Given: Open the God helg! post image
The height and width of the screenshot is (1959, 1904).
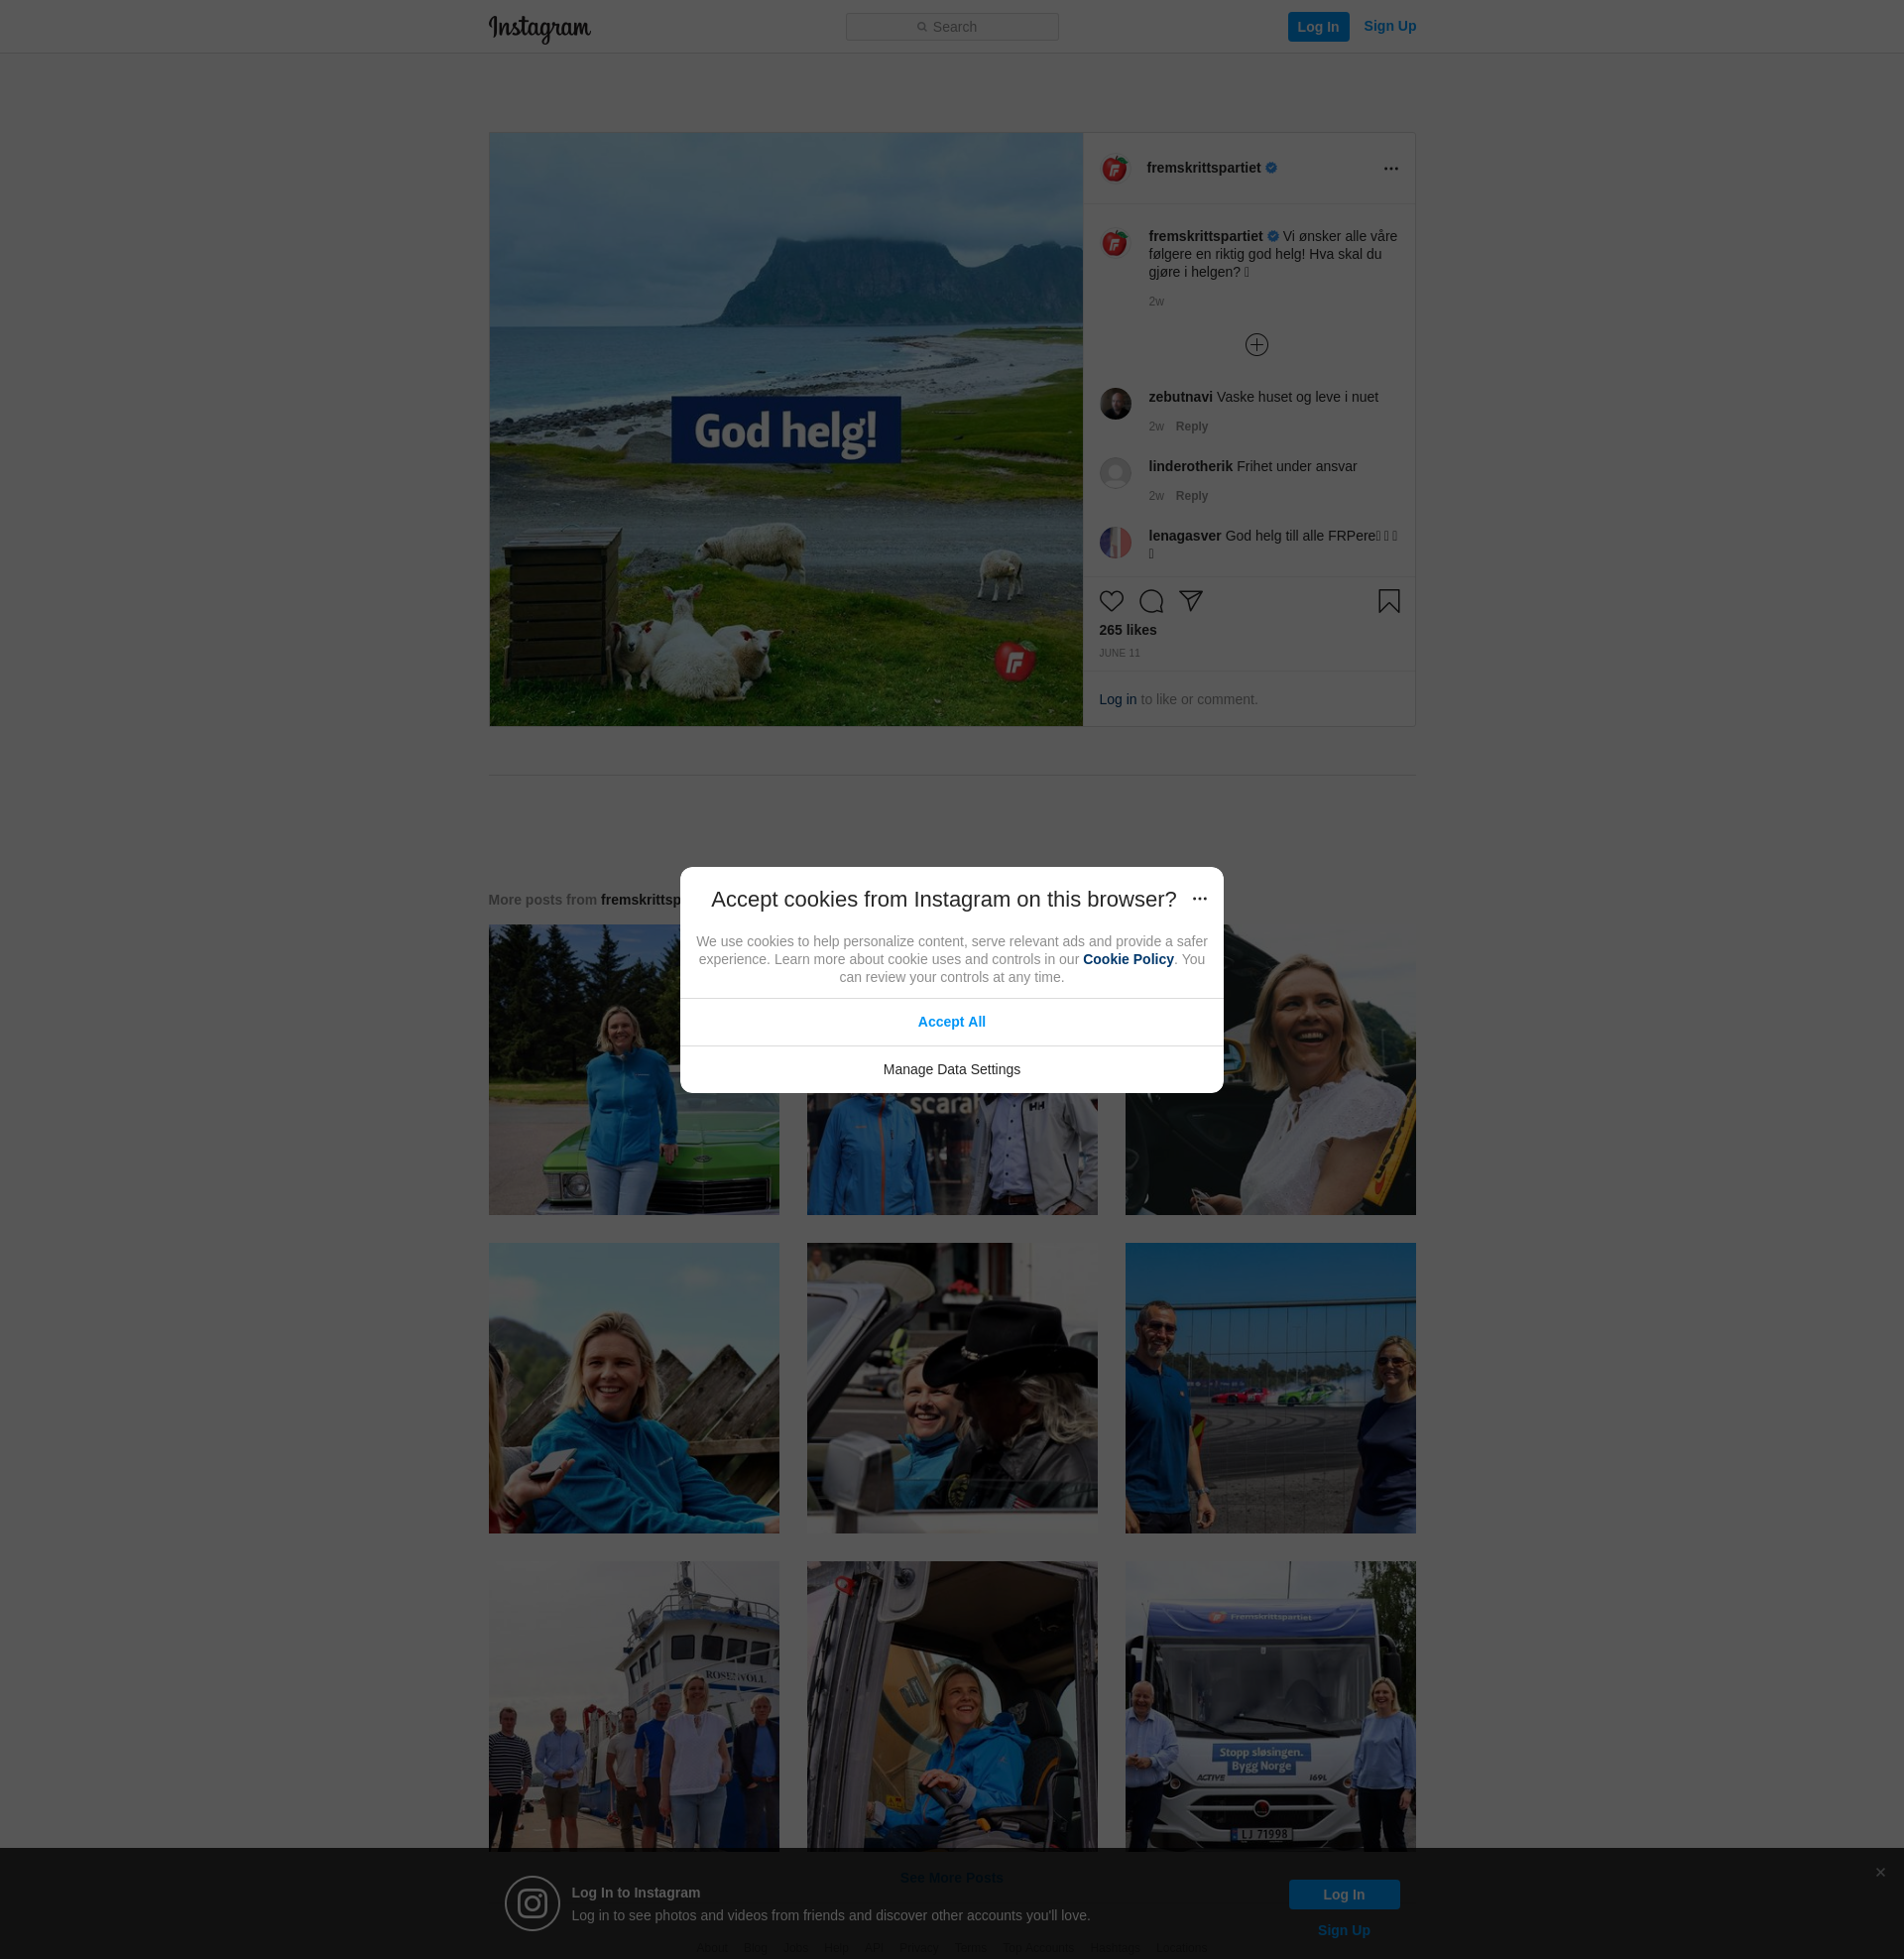Looking at the screenshot, I should 785,429.
